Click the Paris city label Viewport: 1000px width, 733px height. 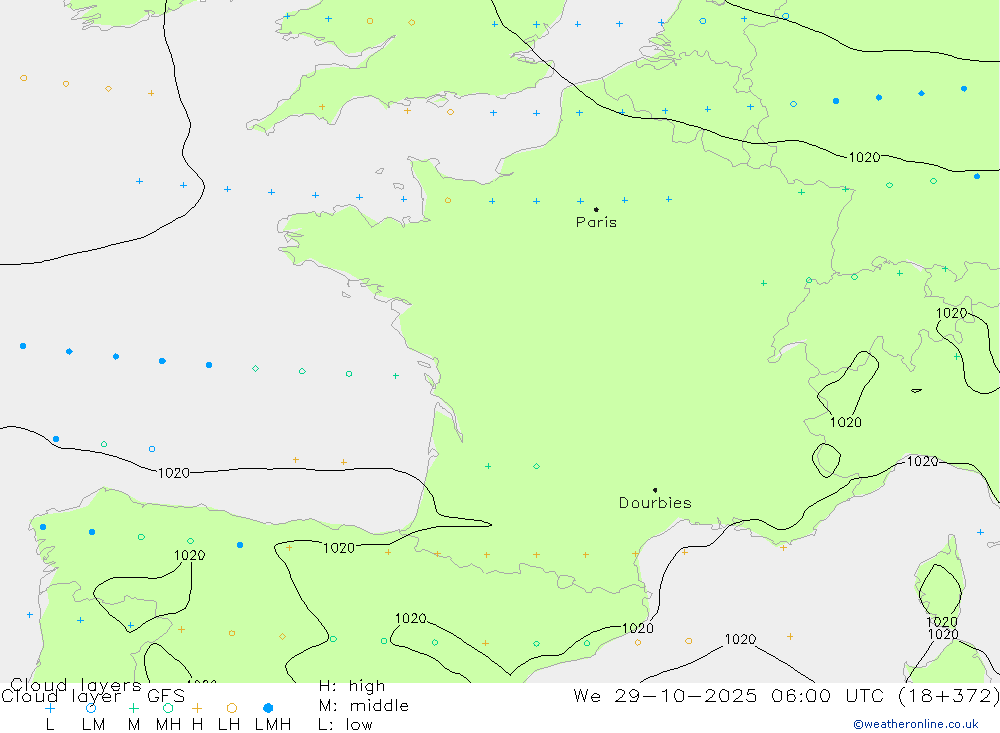[x=596, y=222]
